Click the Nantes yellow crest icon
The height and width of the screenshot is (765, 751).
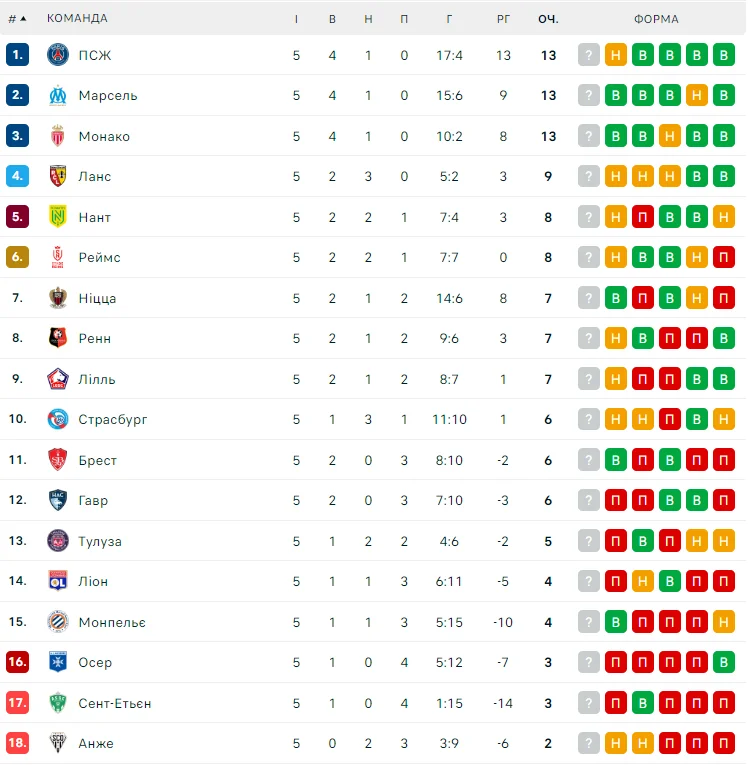coord(57,217)
